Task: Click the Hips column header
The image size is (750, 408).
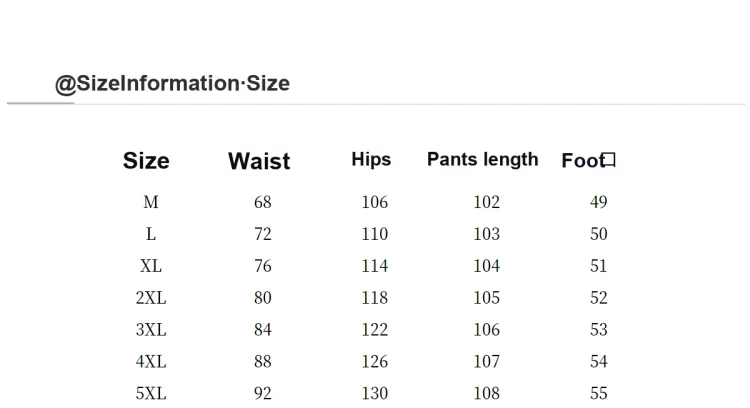Action: tap(371, 159)
